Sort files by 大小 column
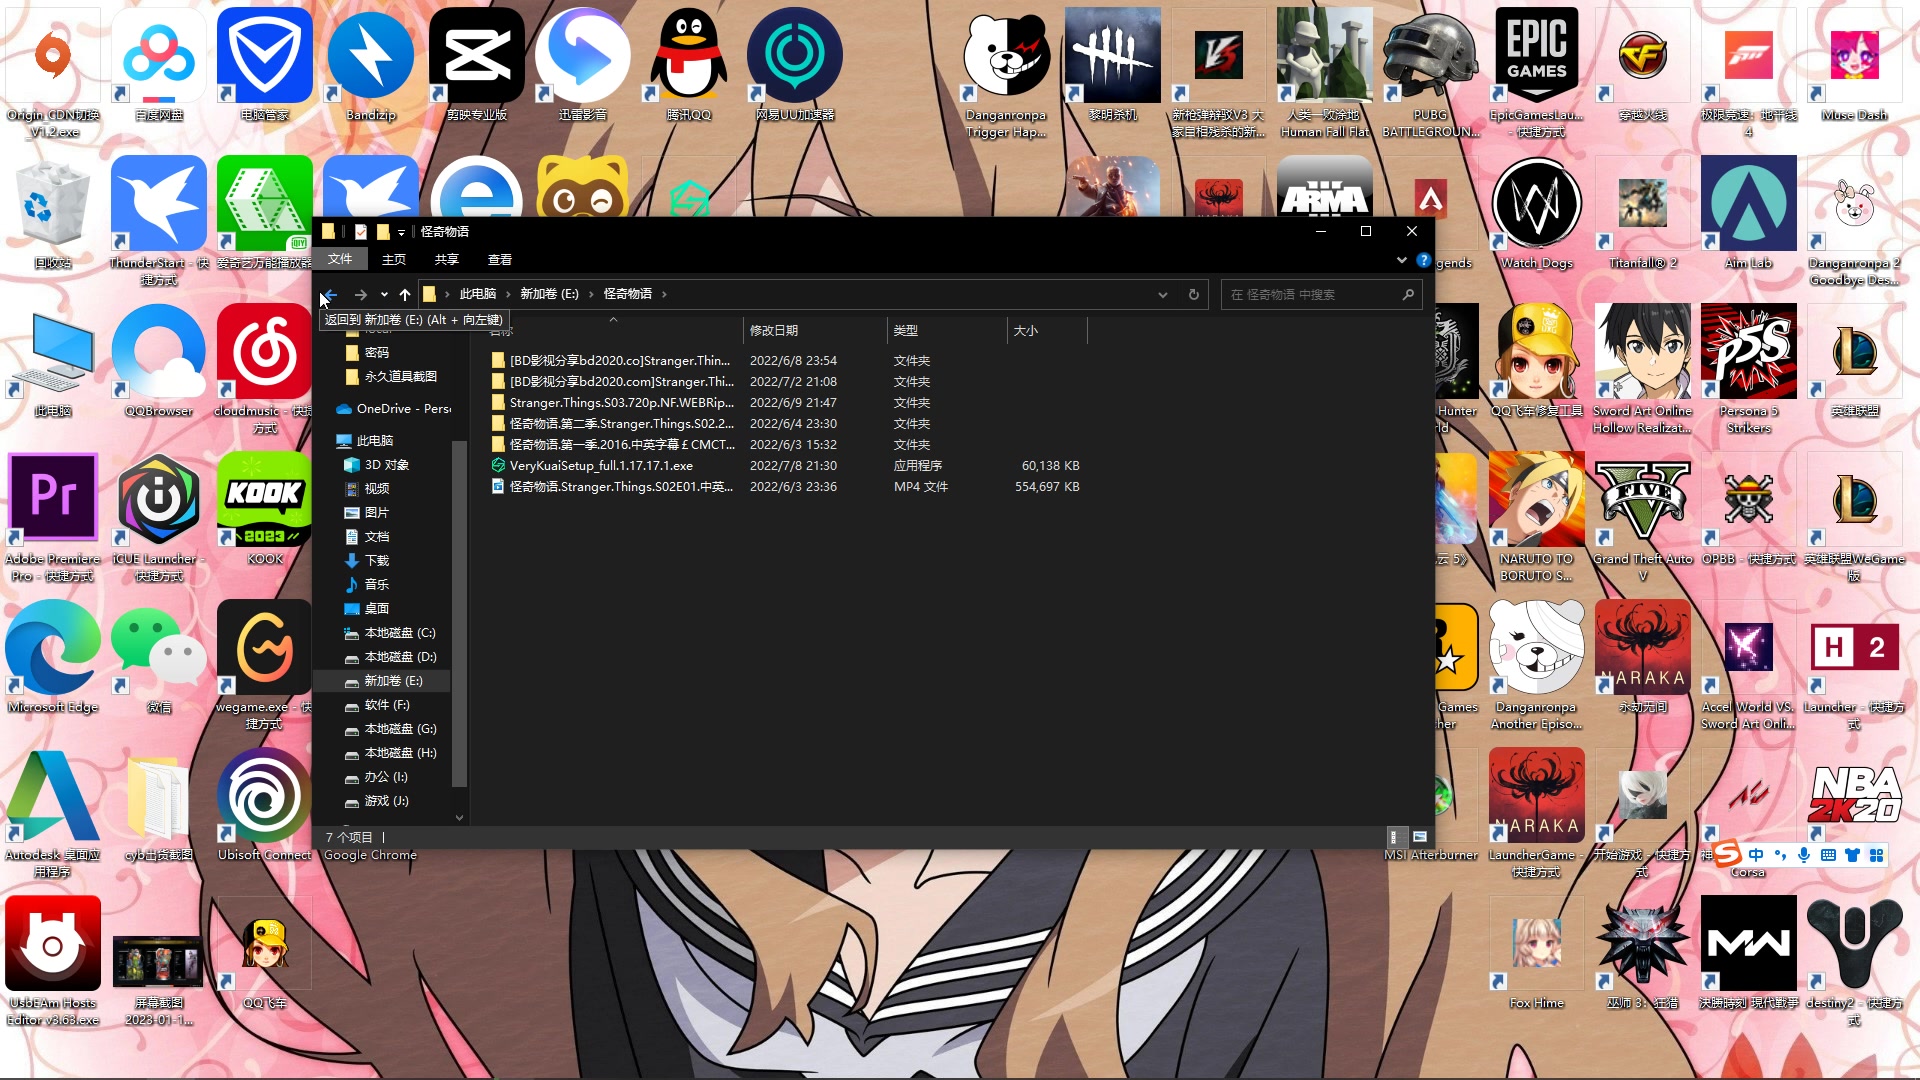The width and height of the screenshot is (1920, 1080). pos(1046,330)
